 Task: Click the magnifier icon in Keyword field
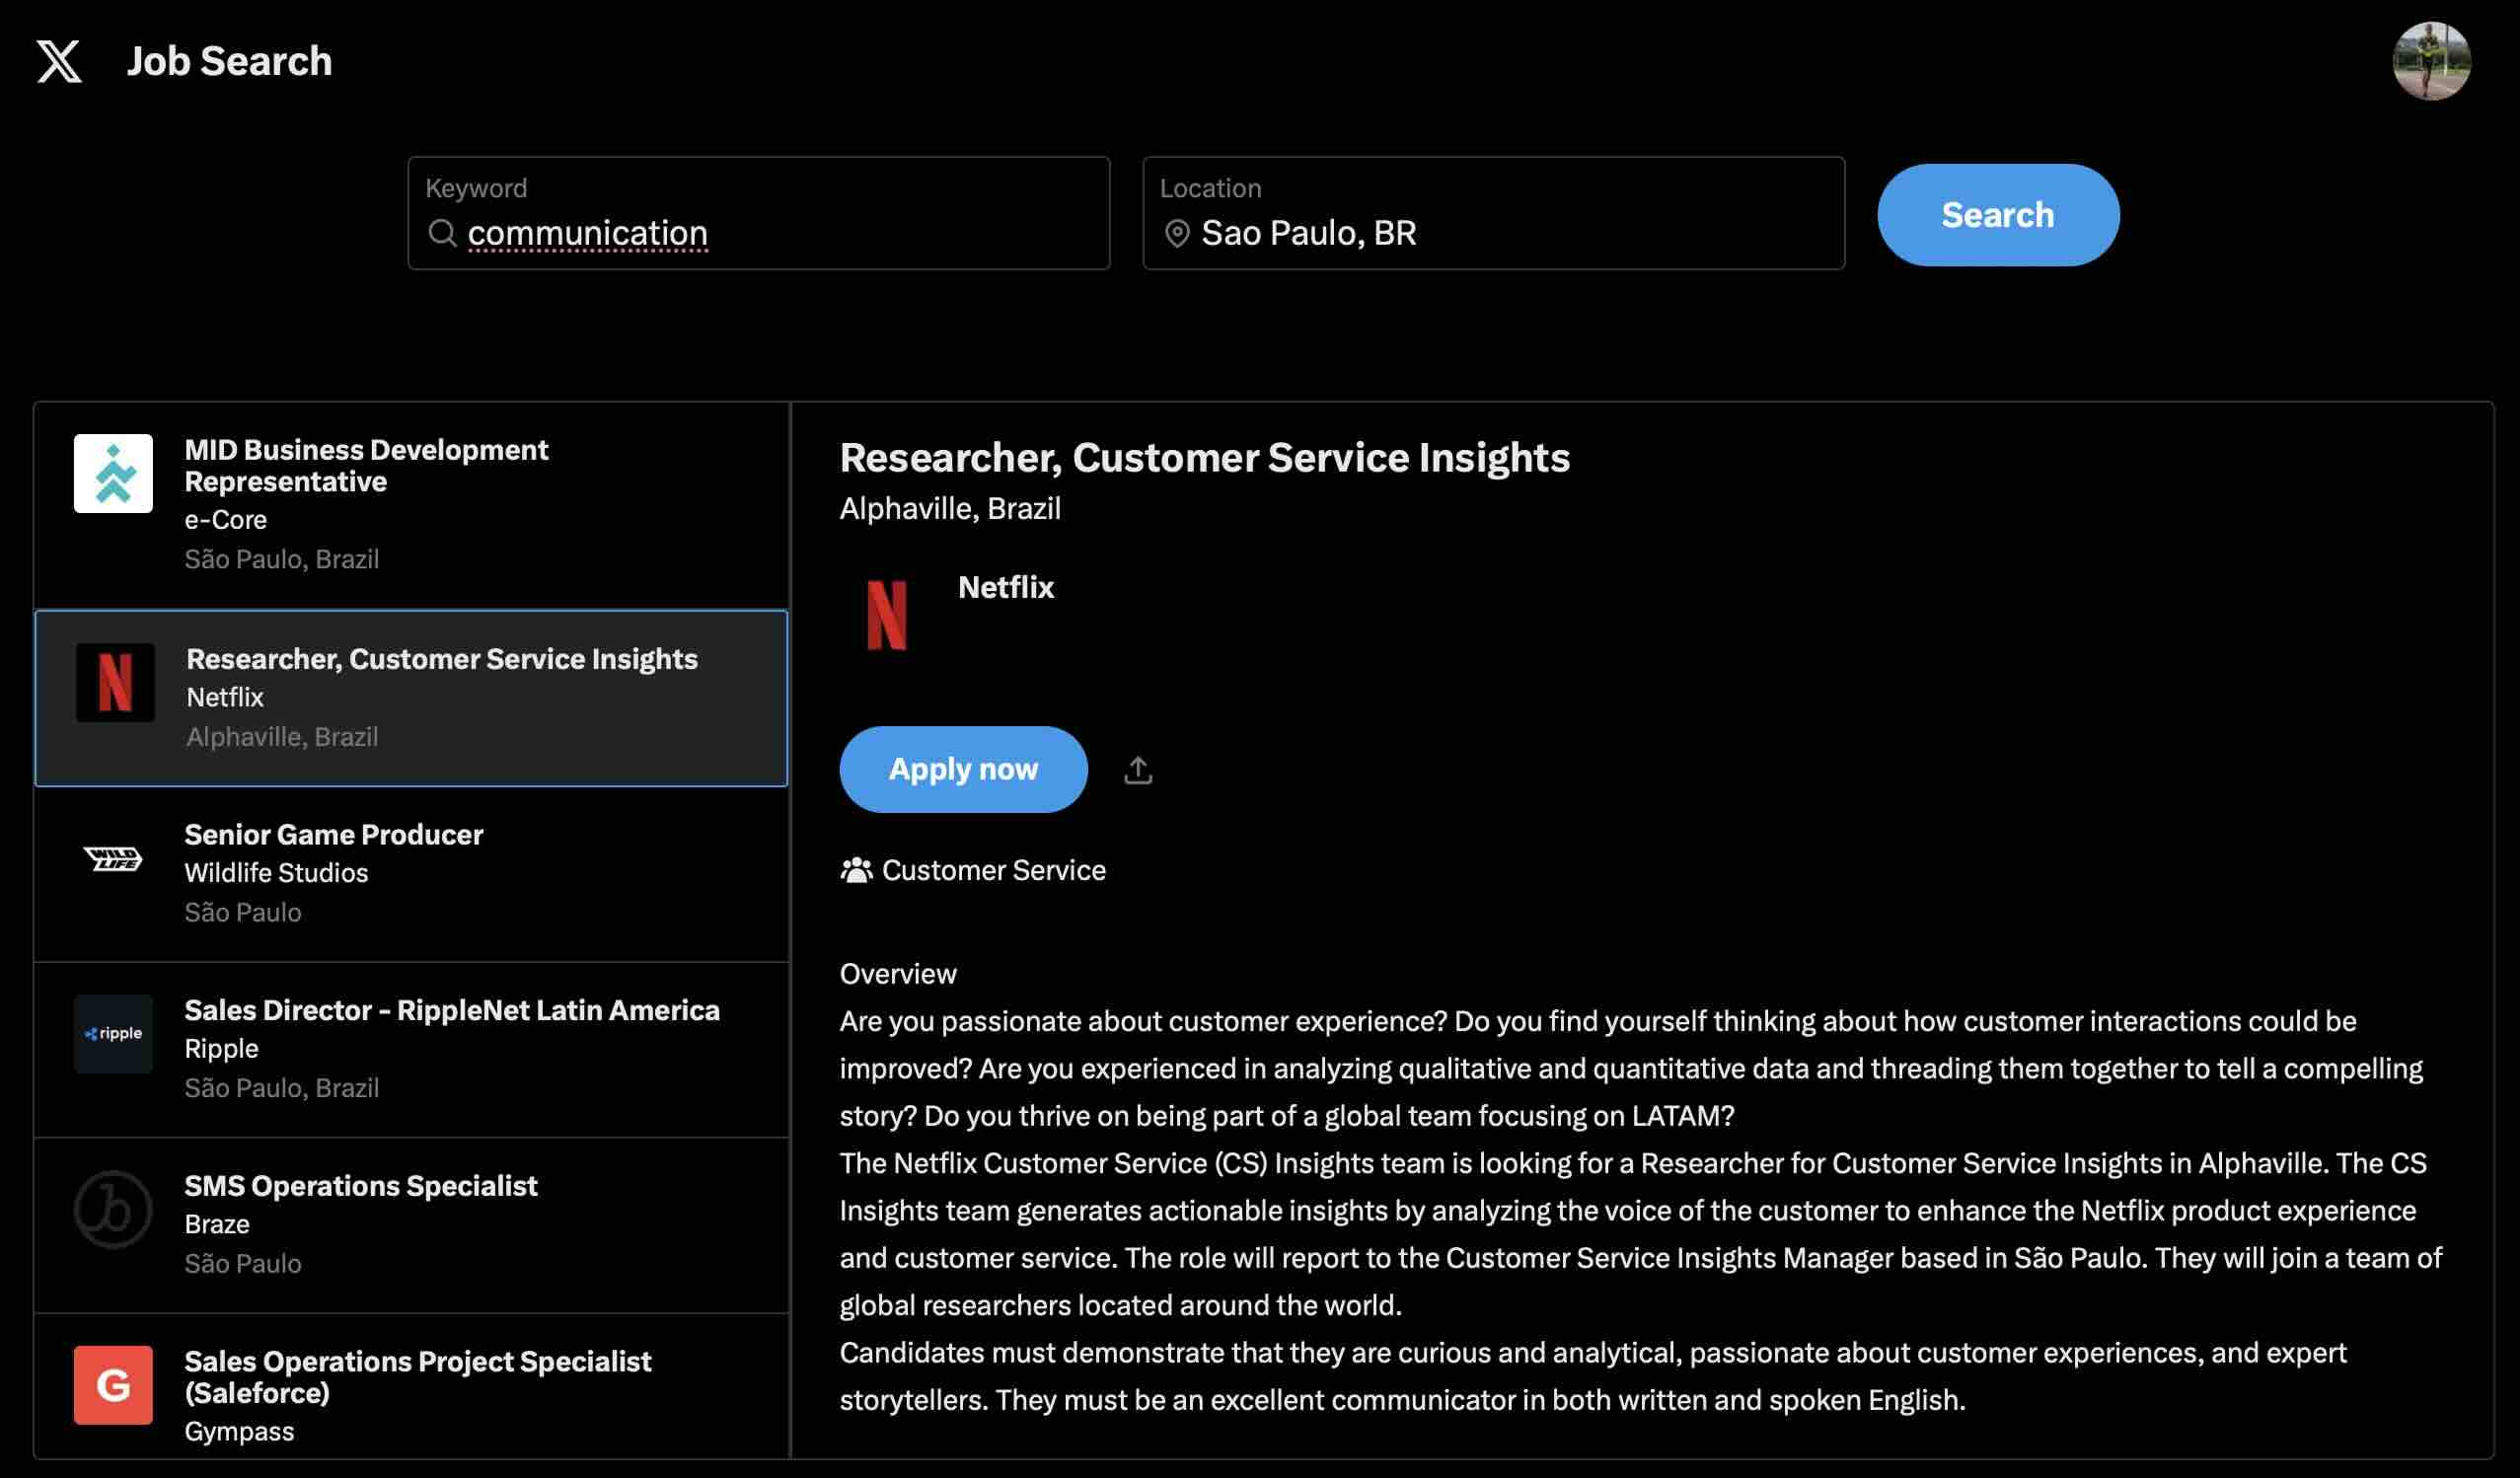point(442,233)
